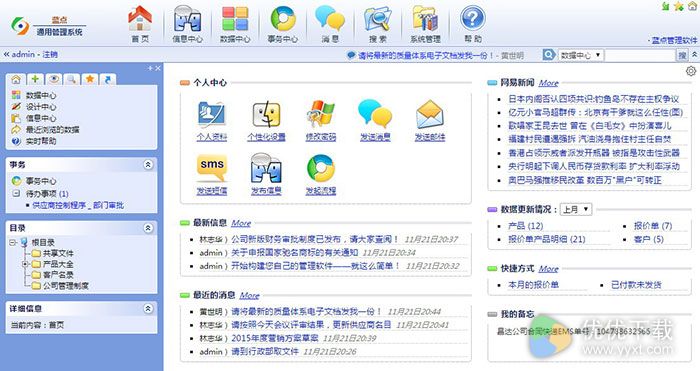Expand the 产品大全 folder node
The image size is (700, 371).
(x=25, y=264)
